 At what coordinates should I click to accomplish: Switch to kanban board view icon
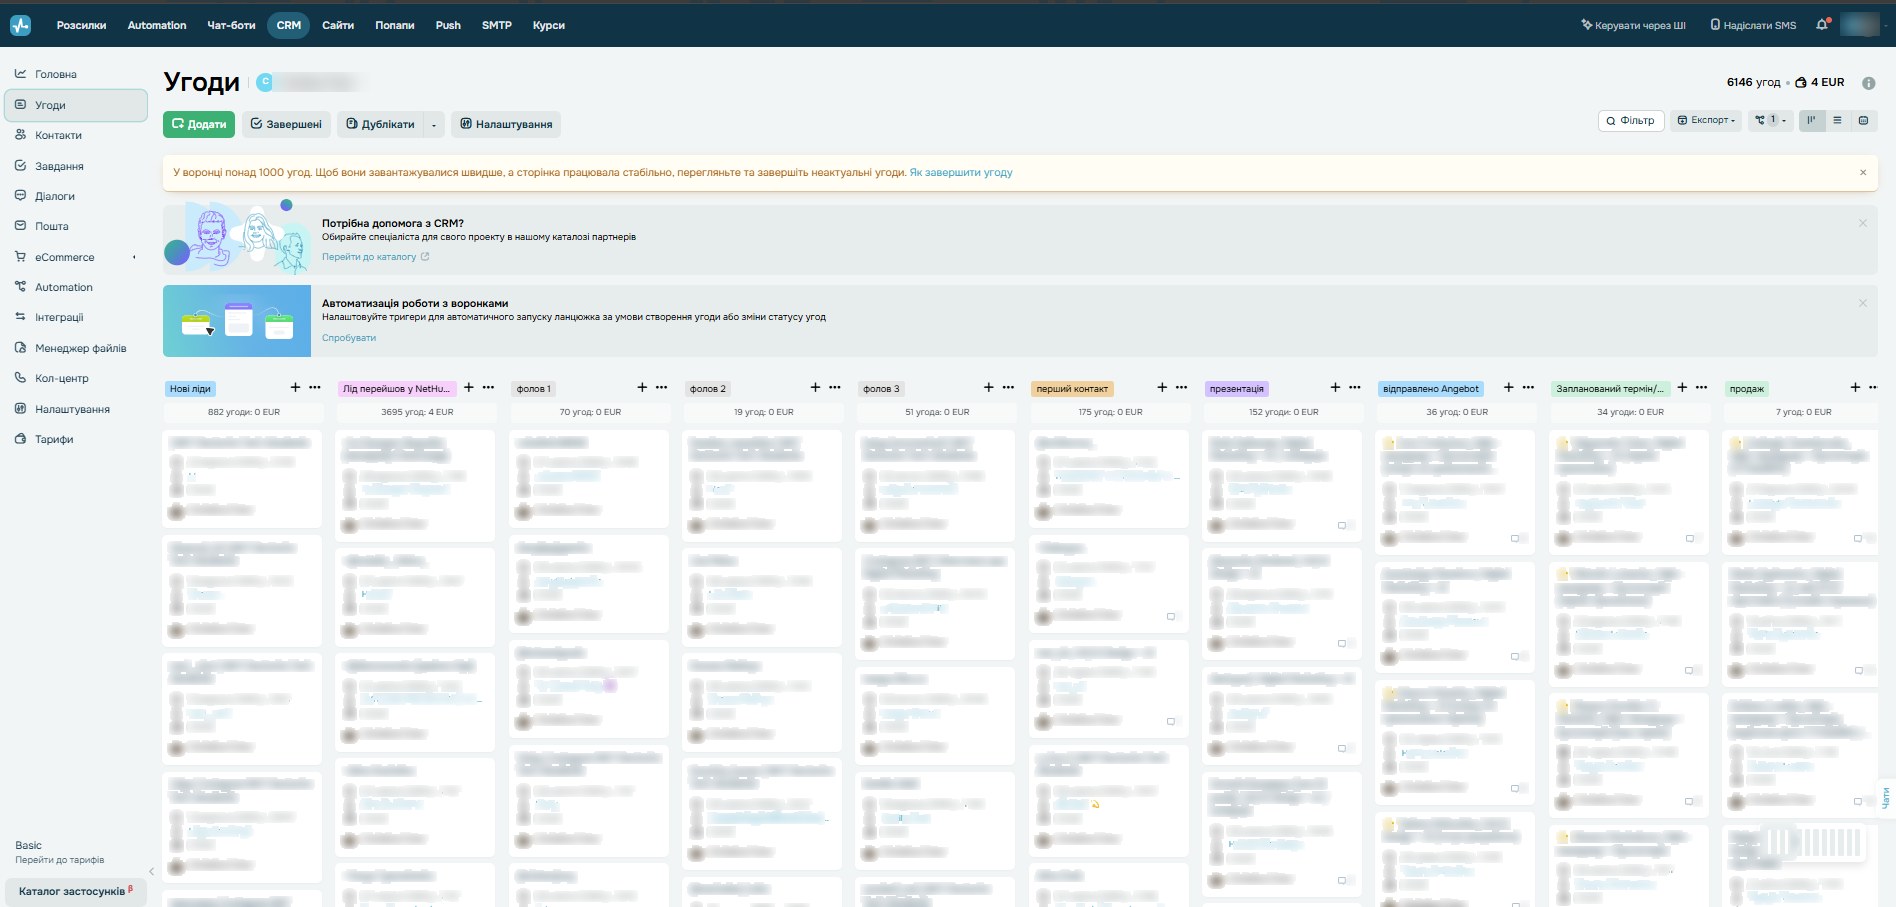[x=1811, y=120]
